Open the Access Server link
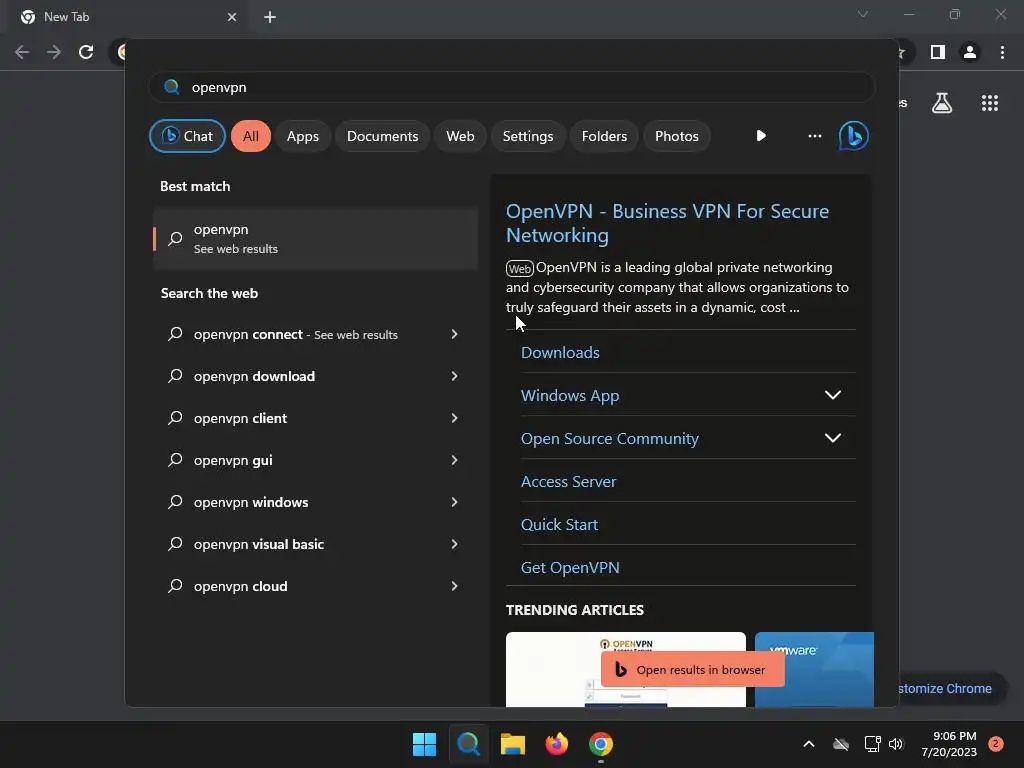The image size is (1024, 768). tap(569, 481)
